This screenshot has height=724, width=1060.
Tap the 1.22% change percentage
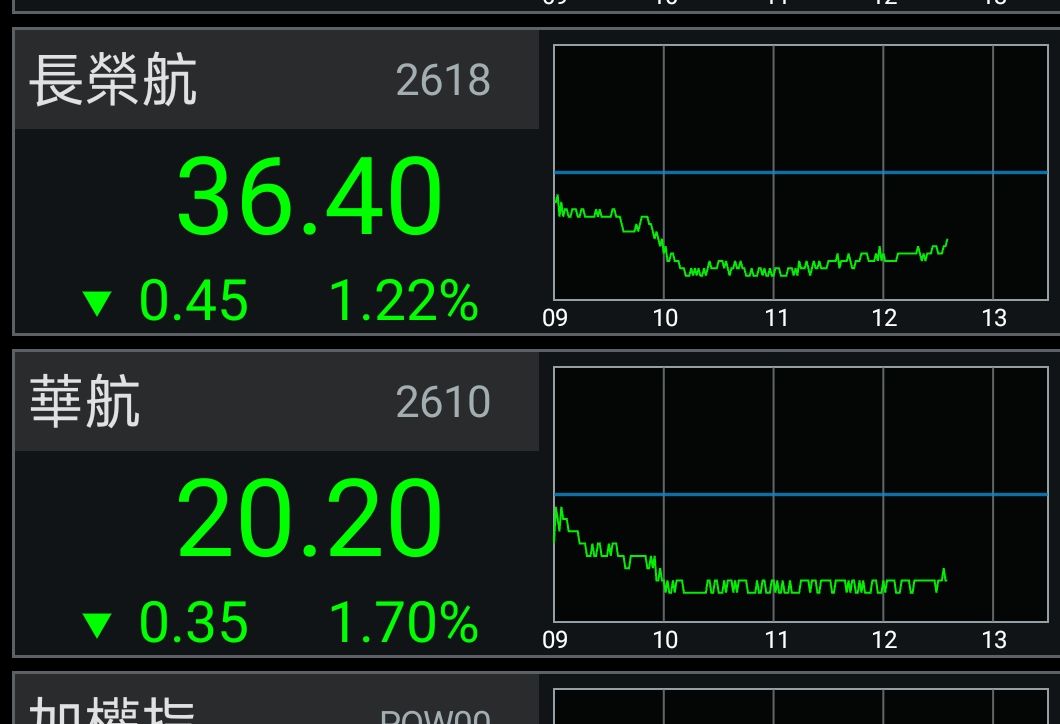pos(404,300)
